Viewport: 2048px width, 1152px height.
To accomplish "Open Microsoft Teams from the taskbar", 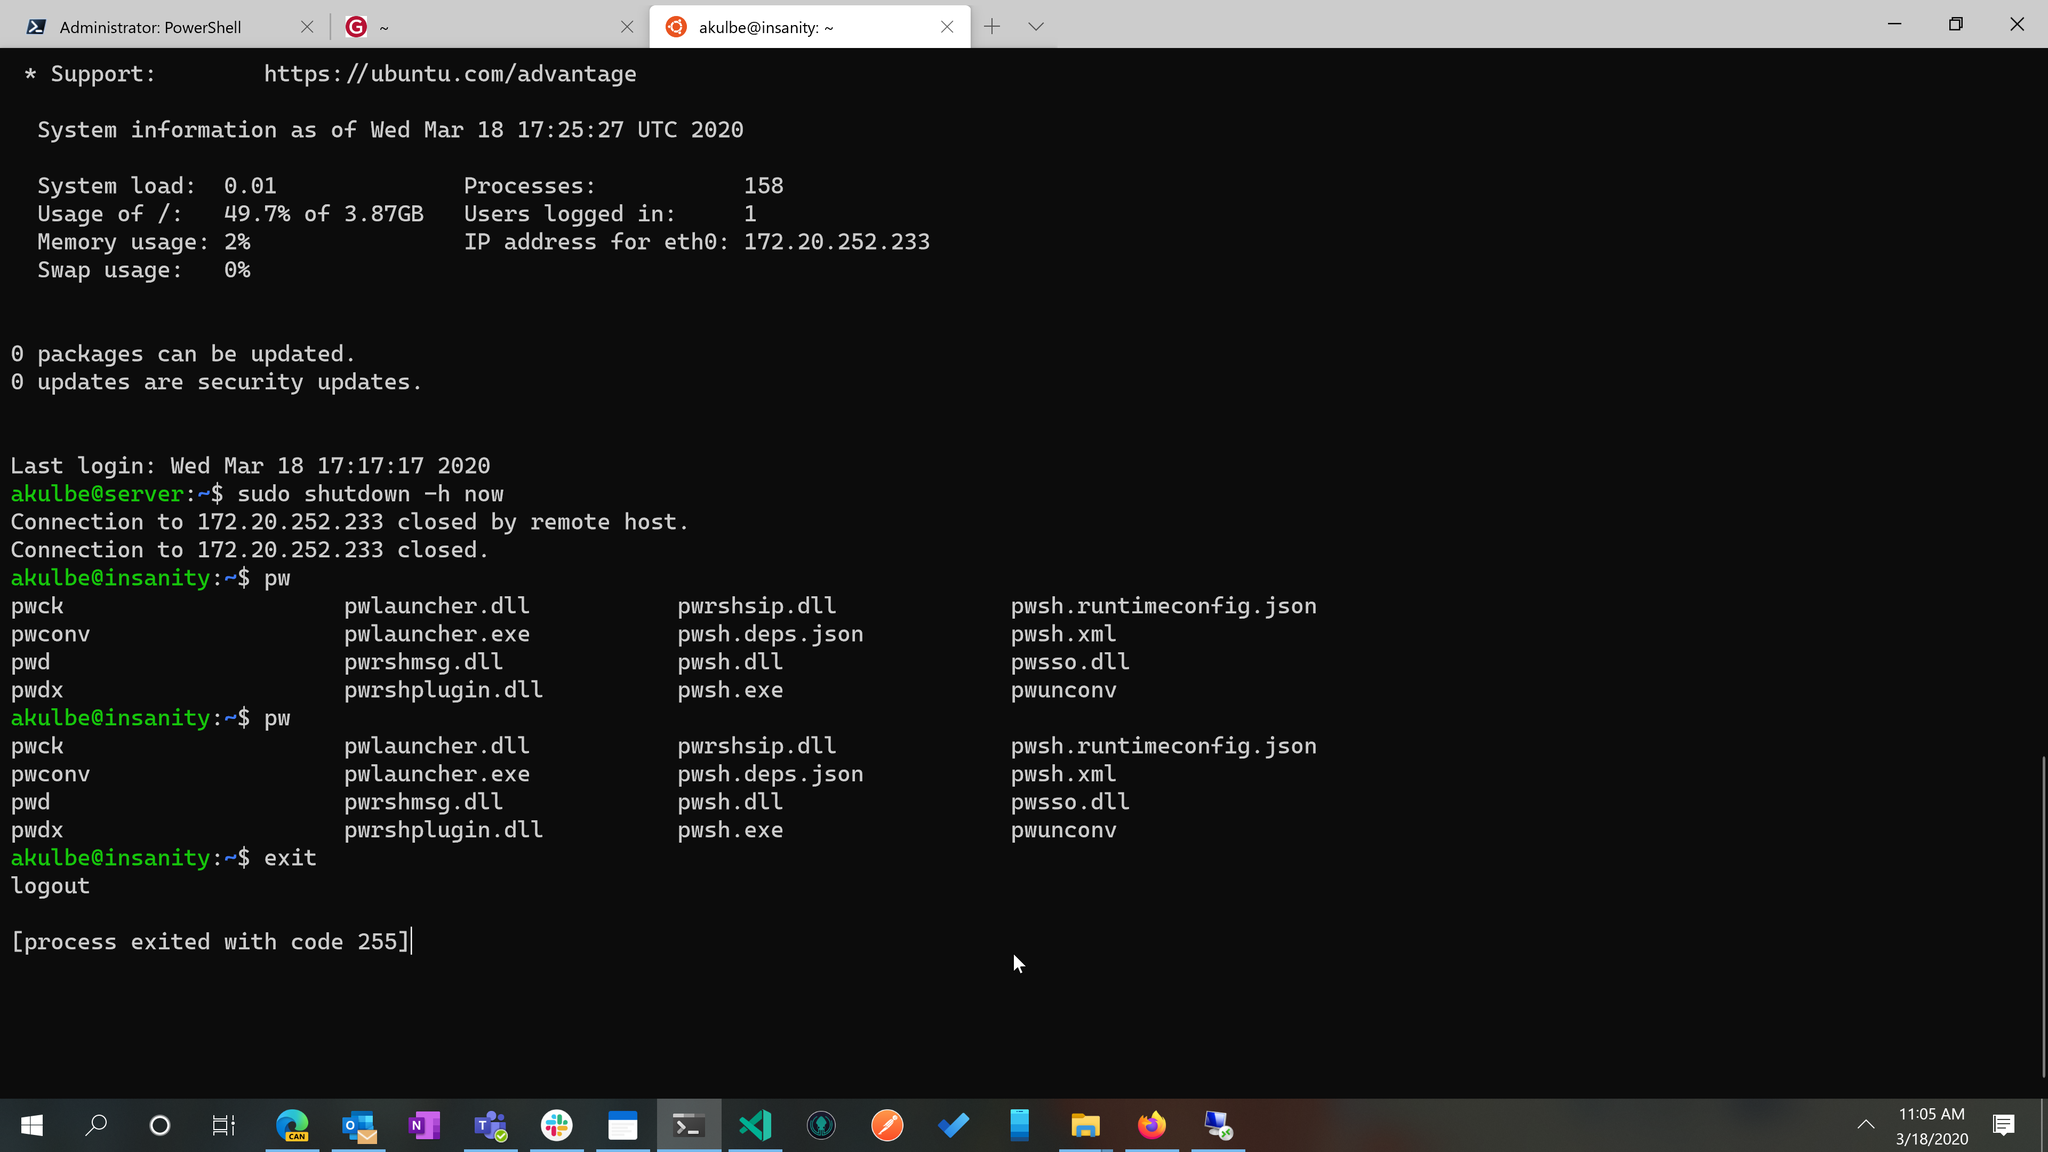I will (489, 1125).
